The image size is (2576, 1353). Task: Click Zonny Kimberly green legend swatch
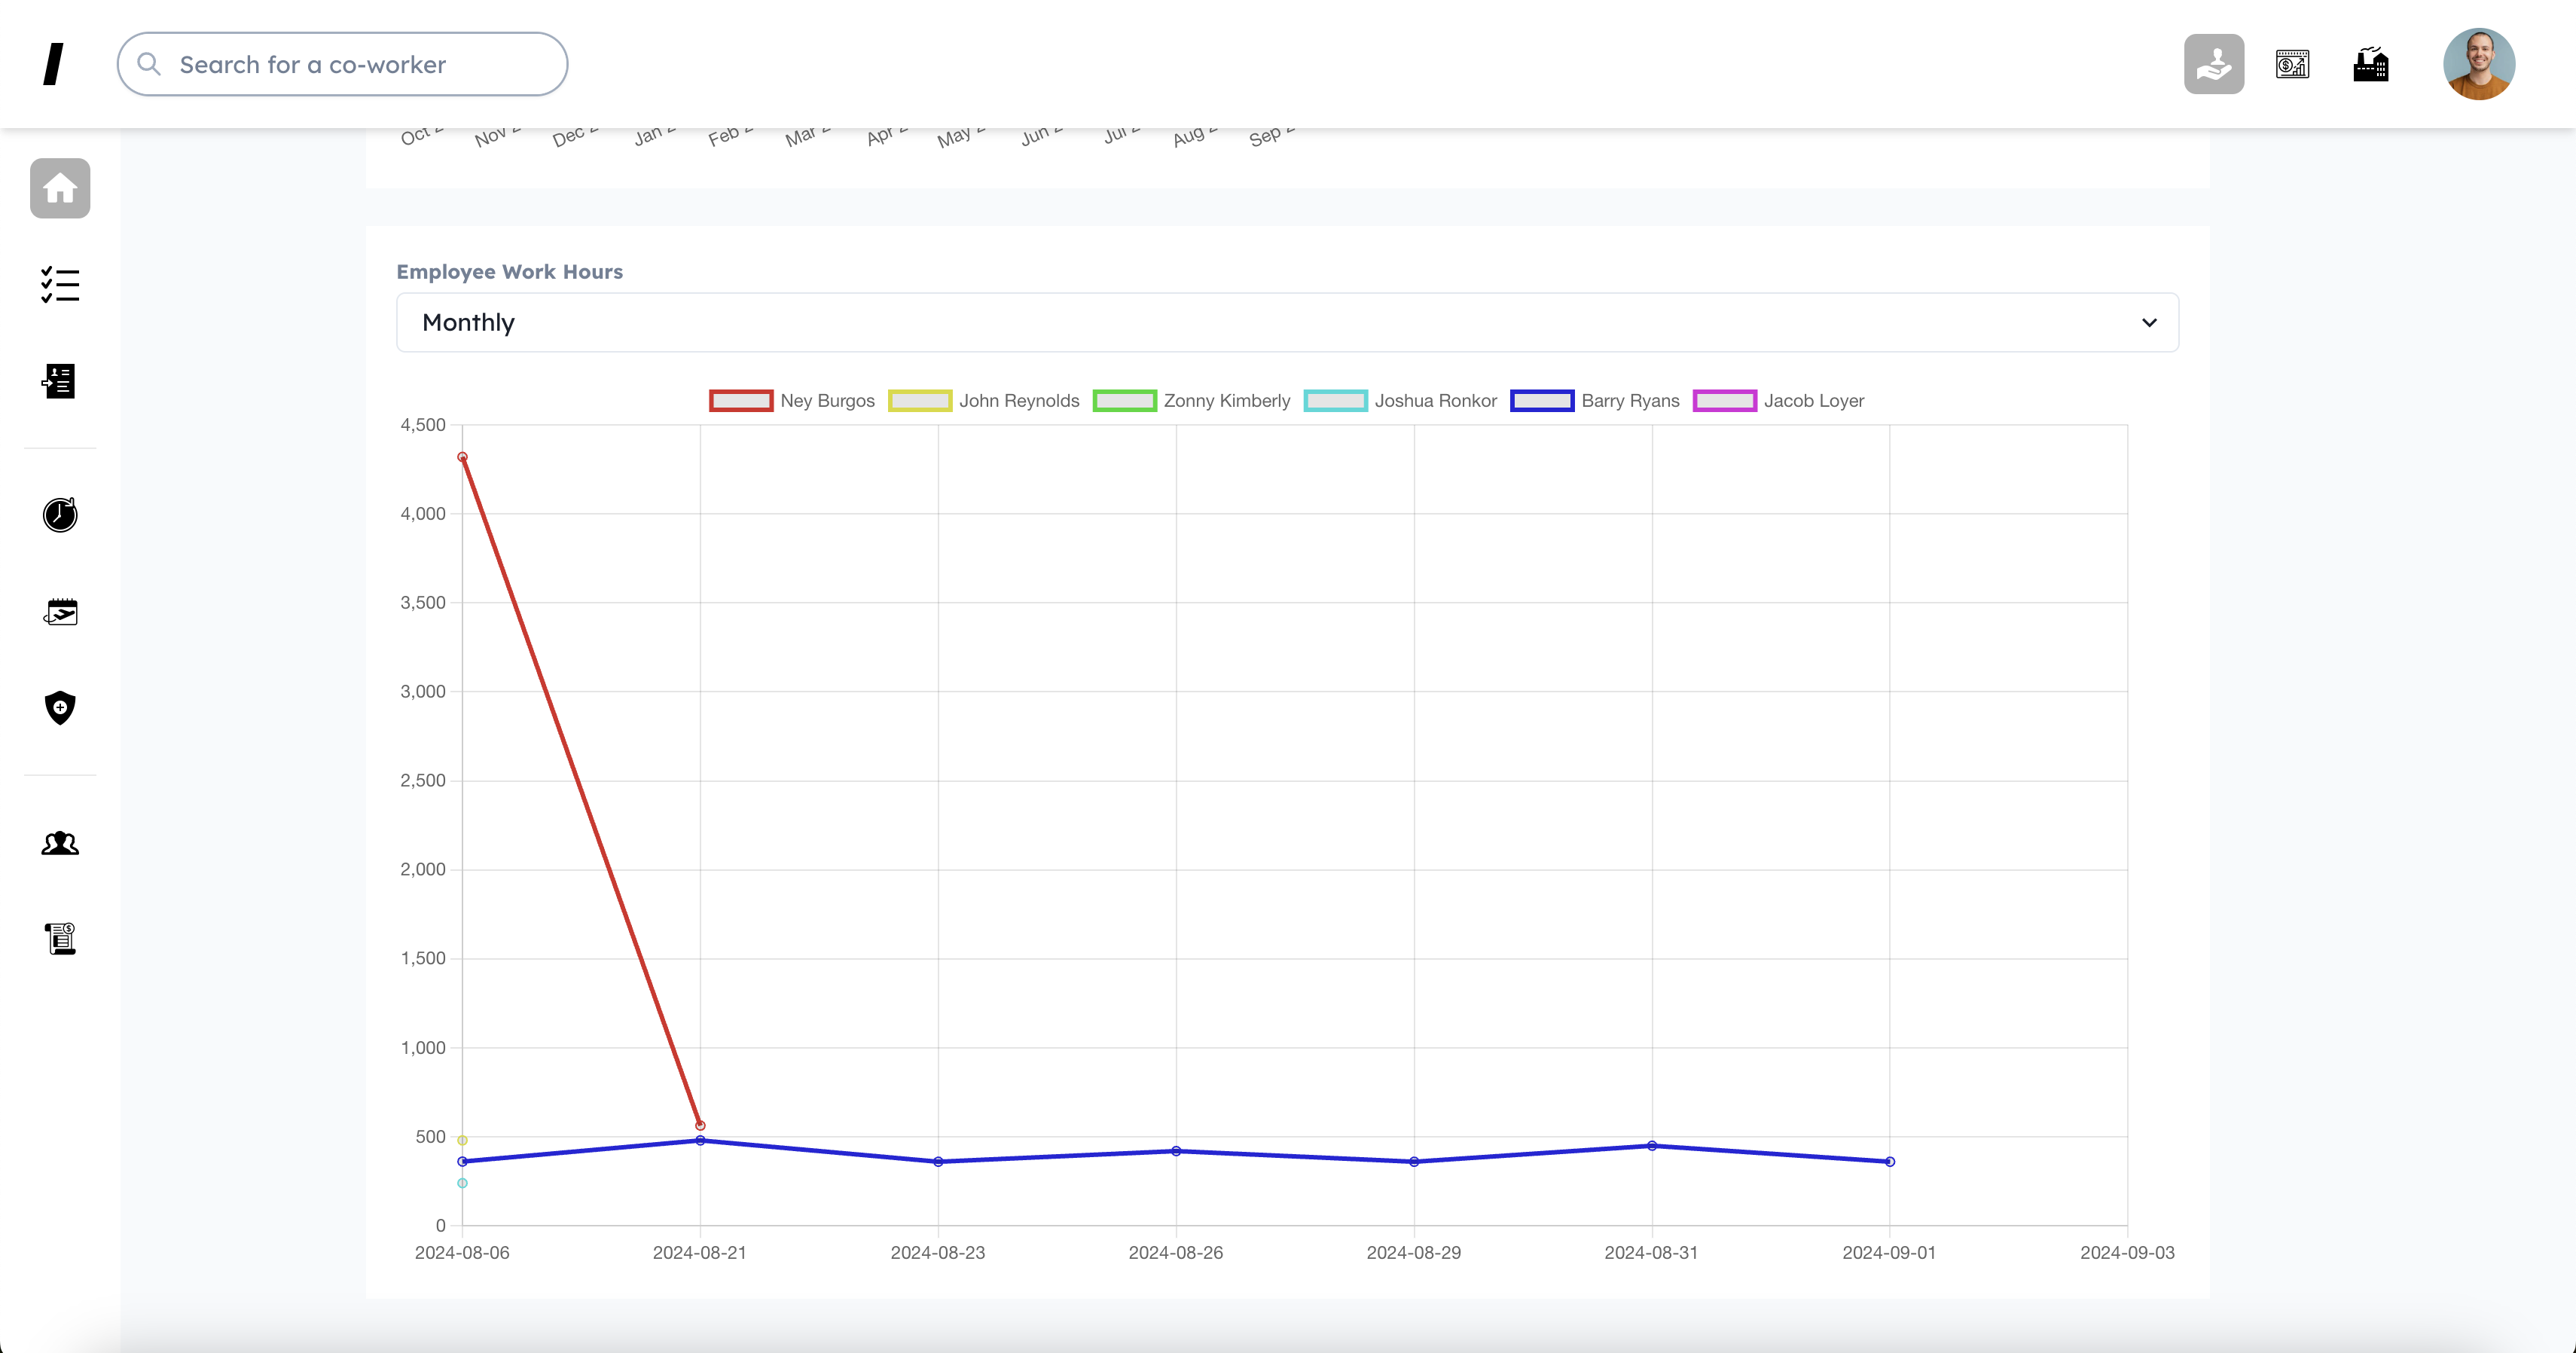click(1124, 401)
